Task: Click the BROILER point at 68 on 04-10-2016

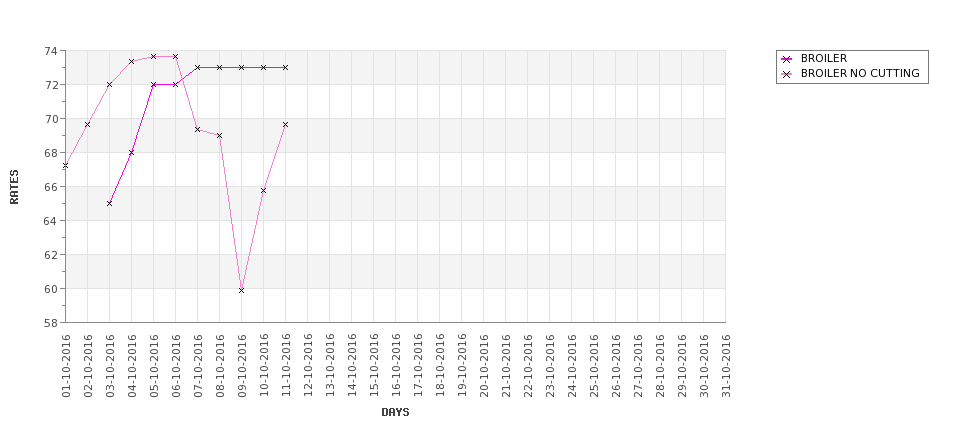Action: coord(131,152)
